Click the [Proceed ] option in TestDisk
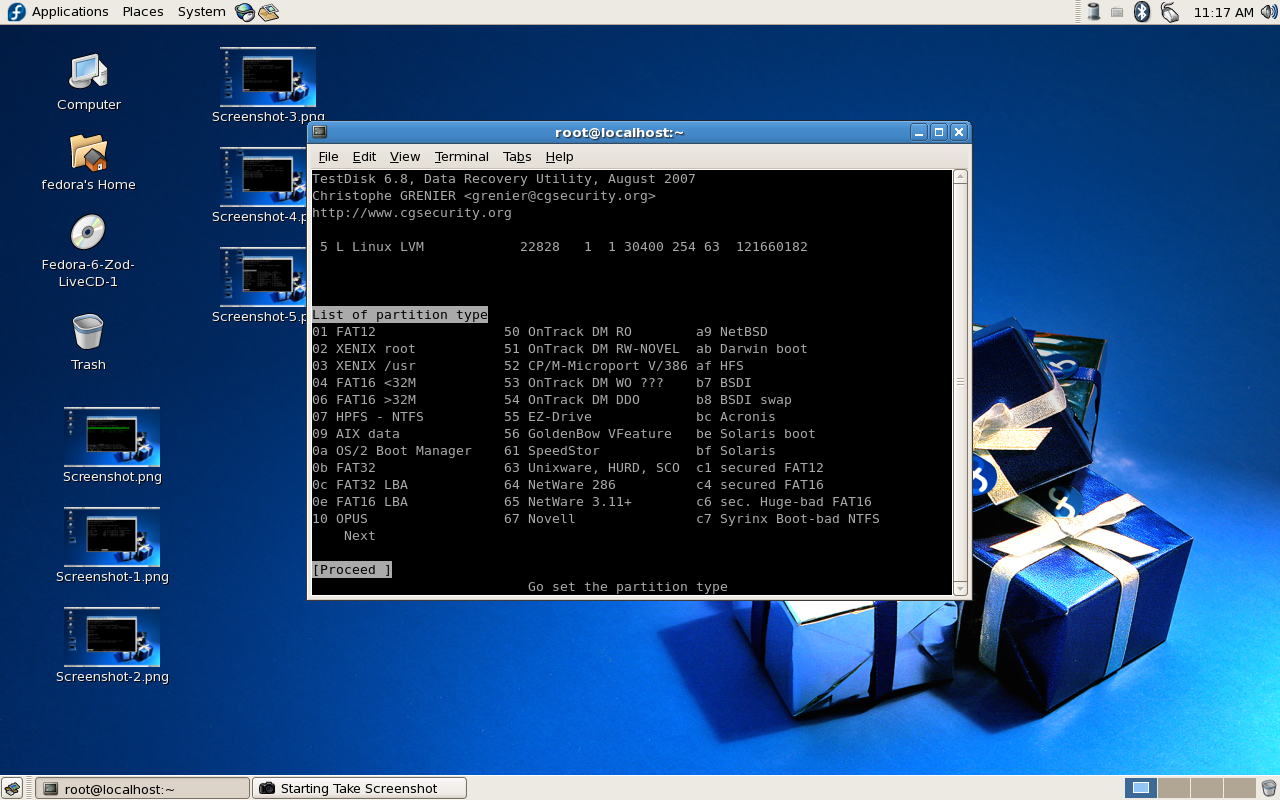 tap(352, 569)
